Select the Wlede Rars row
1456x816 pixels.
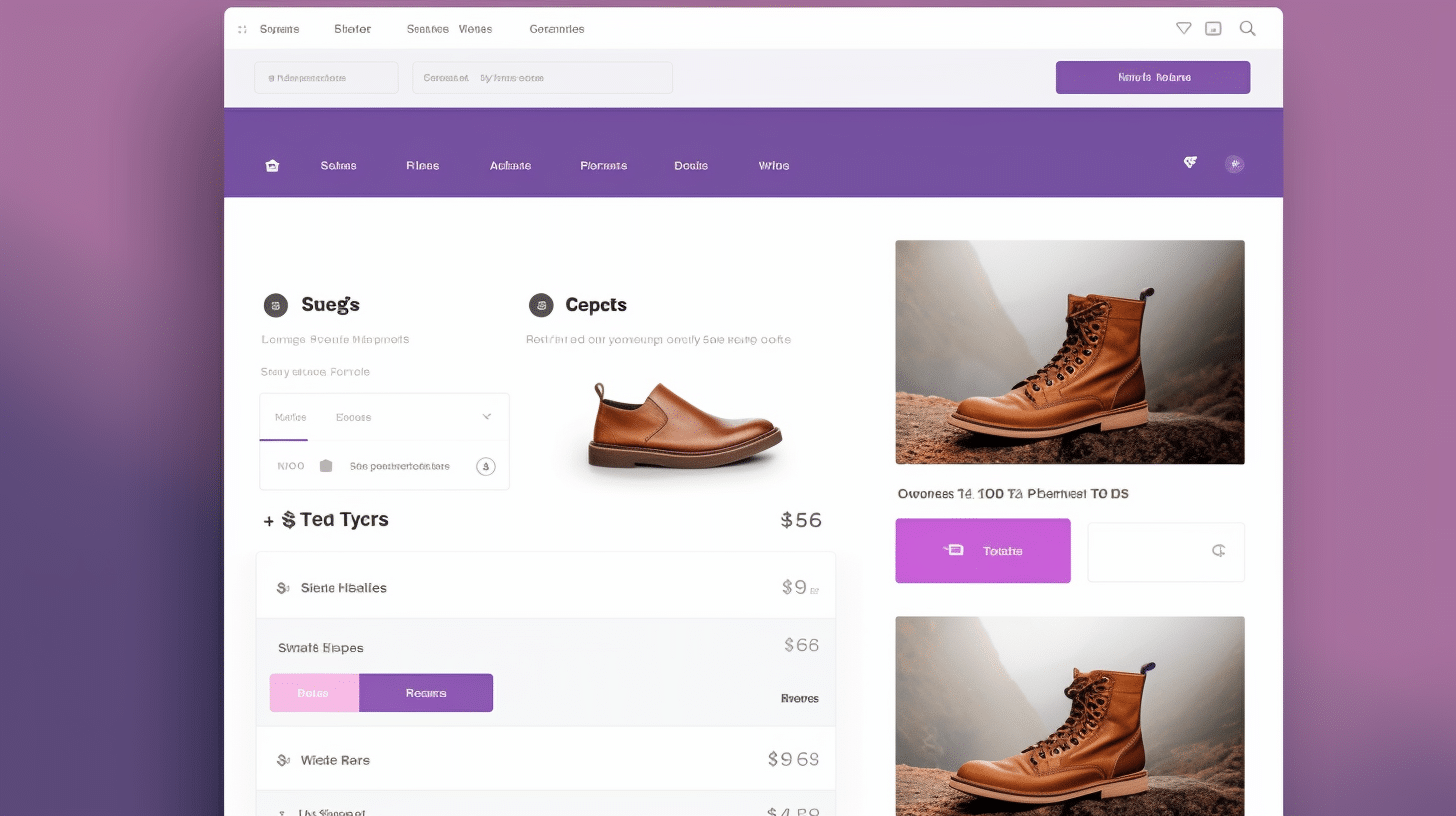tap(546, 758)
